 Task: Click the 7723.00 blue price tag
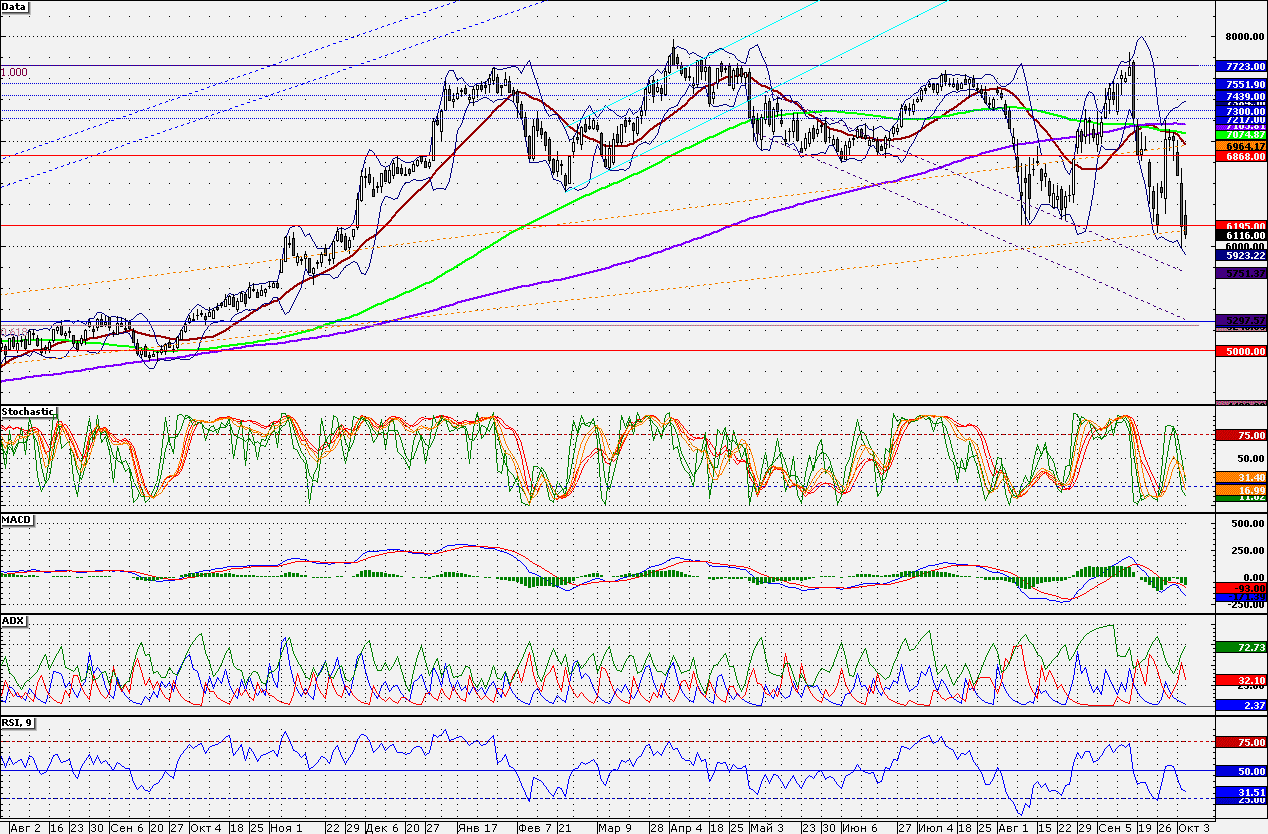[1240, 66]
